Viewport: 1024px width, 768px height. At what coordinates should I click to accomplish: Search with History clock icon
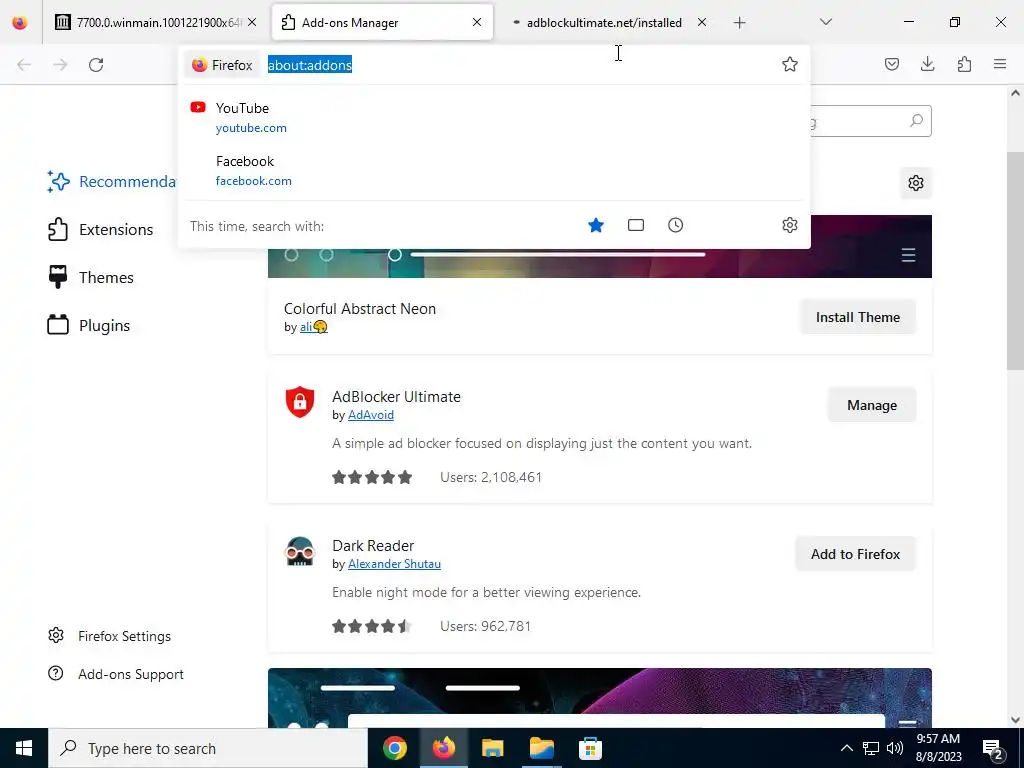pyautogui.click(x=675, y=225)
